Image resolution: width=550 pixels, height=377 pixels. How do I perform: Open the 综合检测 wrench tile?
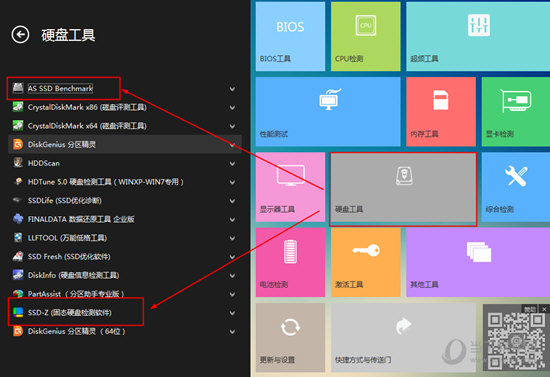coord(516,187)
